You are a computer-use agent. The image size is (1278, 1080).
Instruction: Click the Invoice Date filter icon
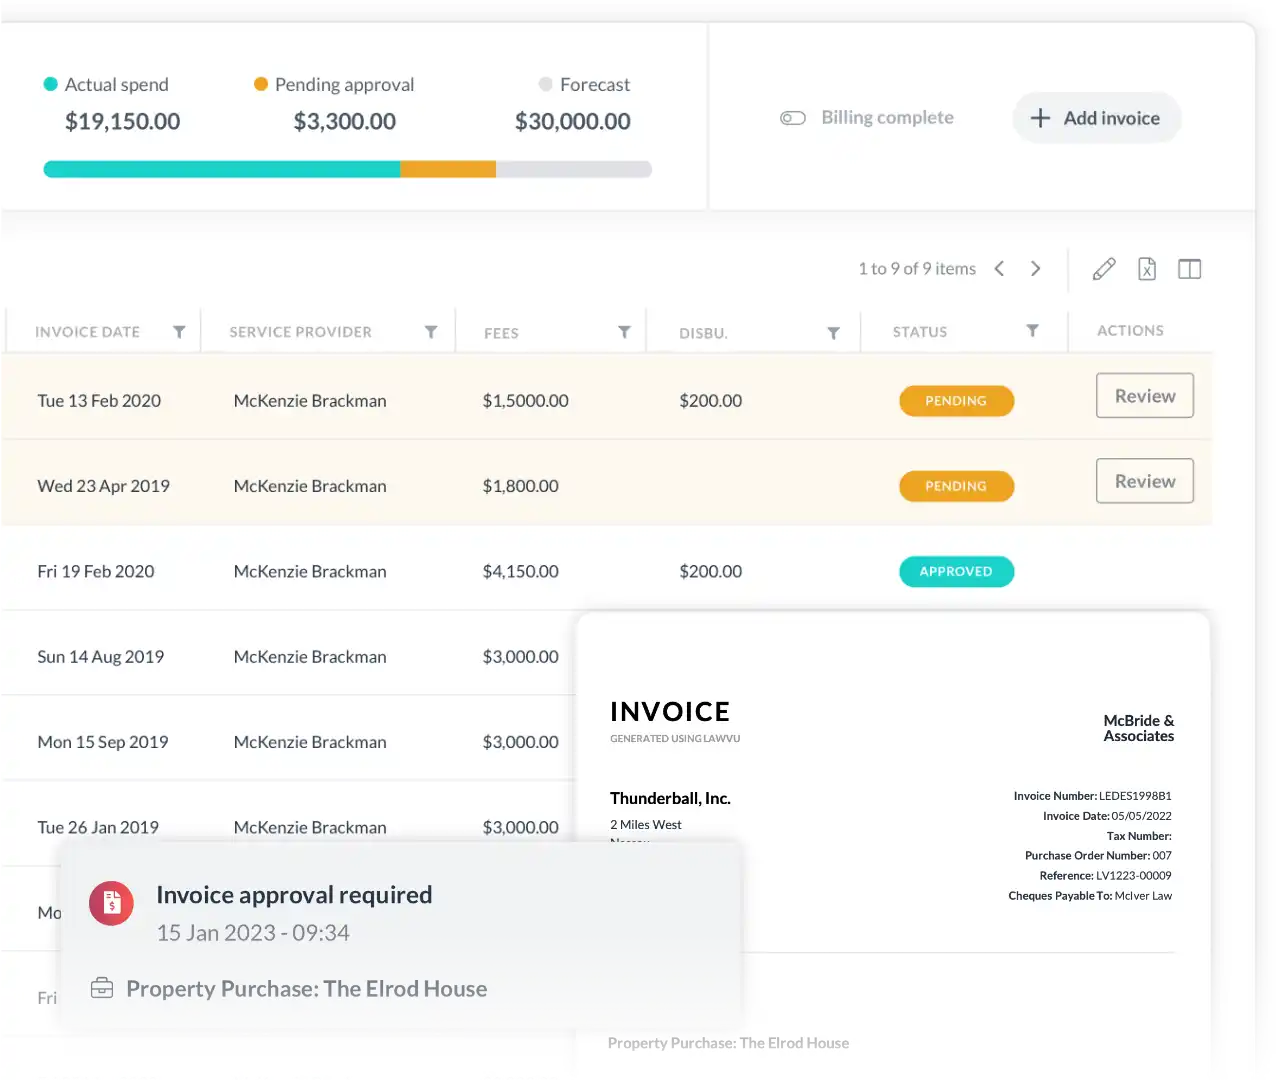pos(179,332)
